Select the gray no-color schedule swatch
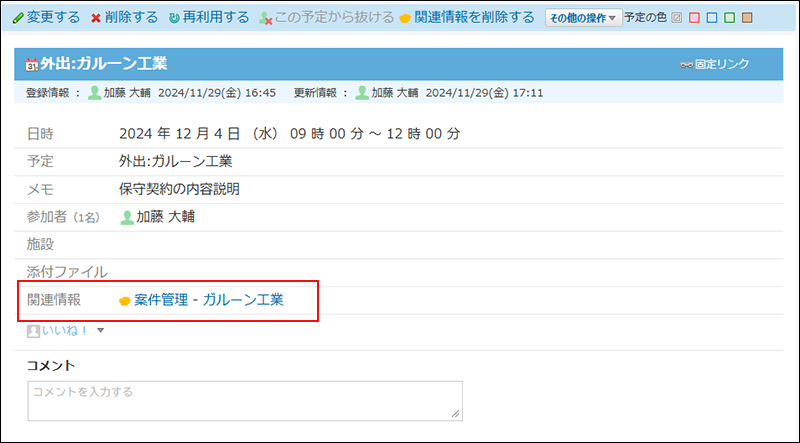Screen dimensions: 800x443 click(677, 18)
